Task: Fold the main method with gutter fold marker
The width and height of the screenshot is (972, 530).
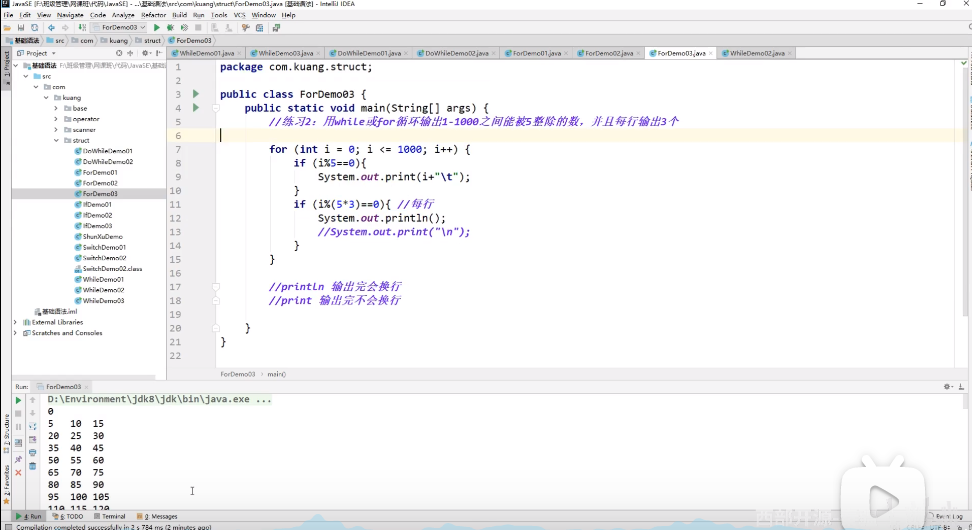Action: coord(216,108)
